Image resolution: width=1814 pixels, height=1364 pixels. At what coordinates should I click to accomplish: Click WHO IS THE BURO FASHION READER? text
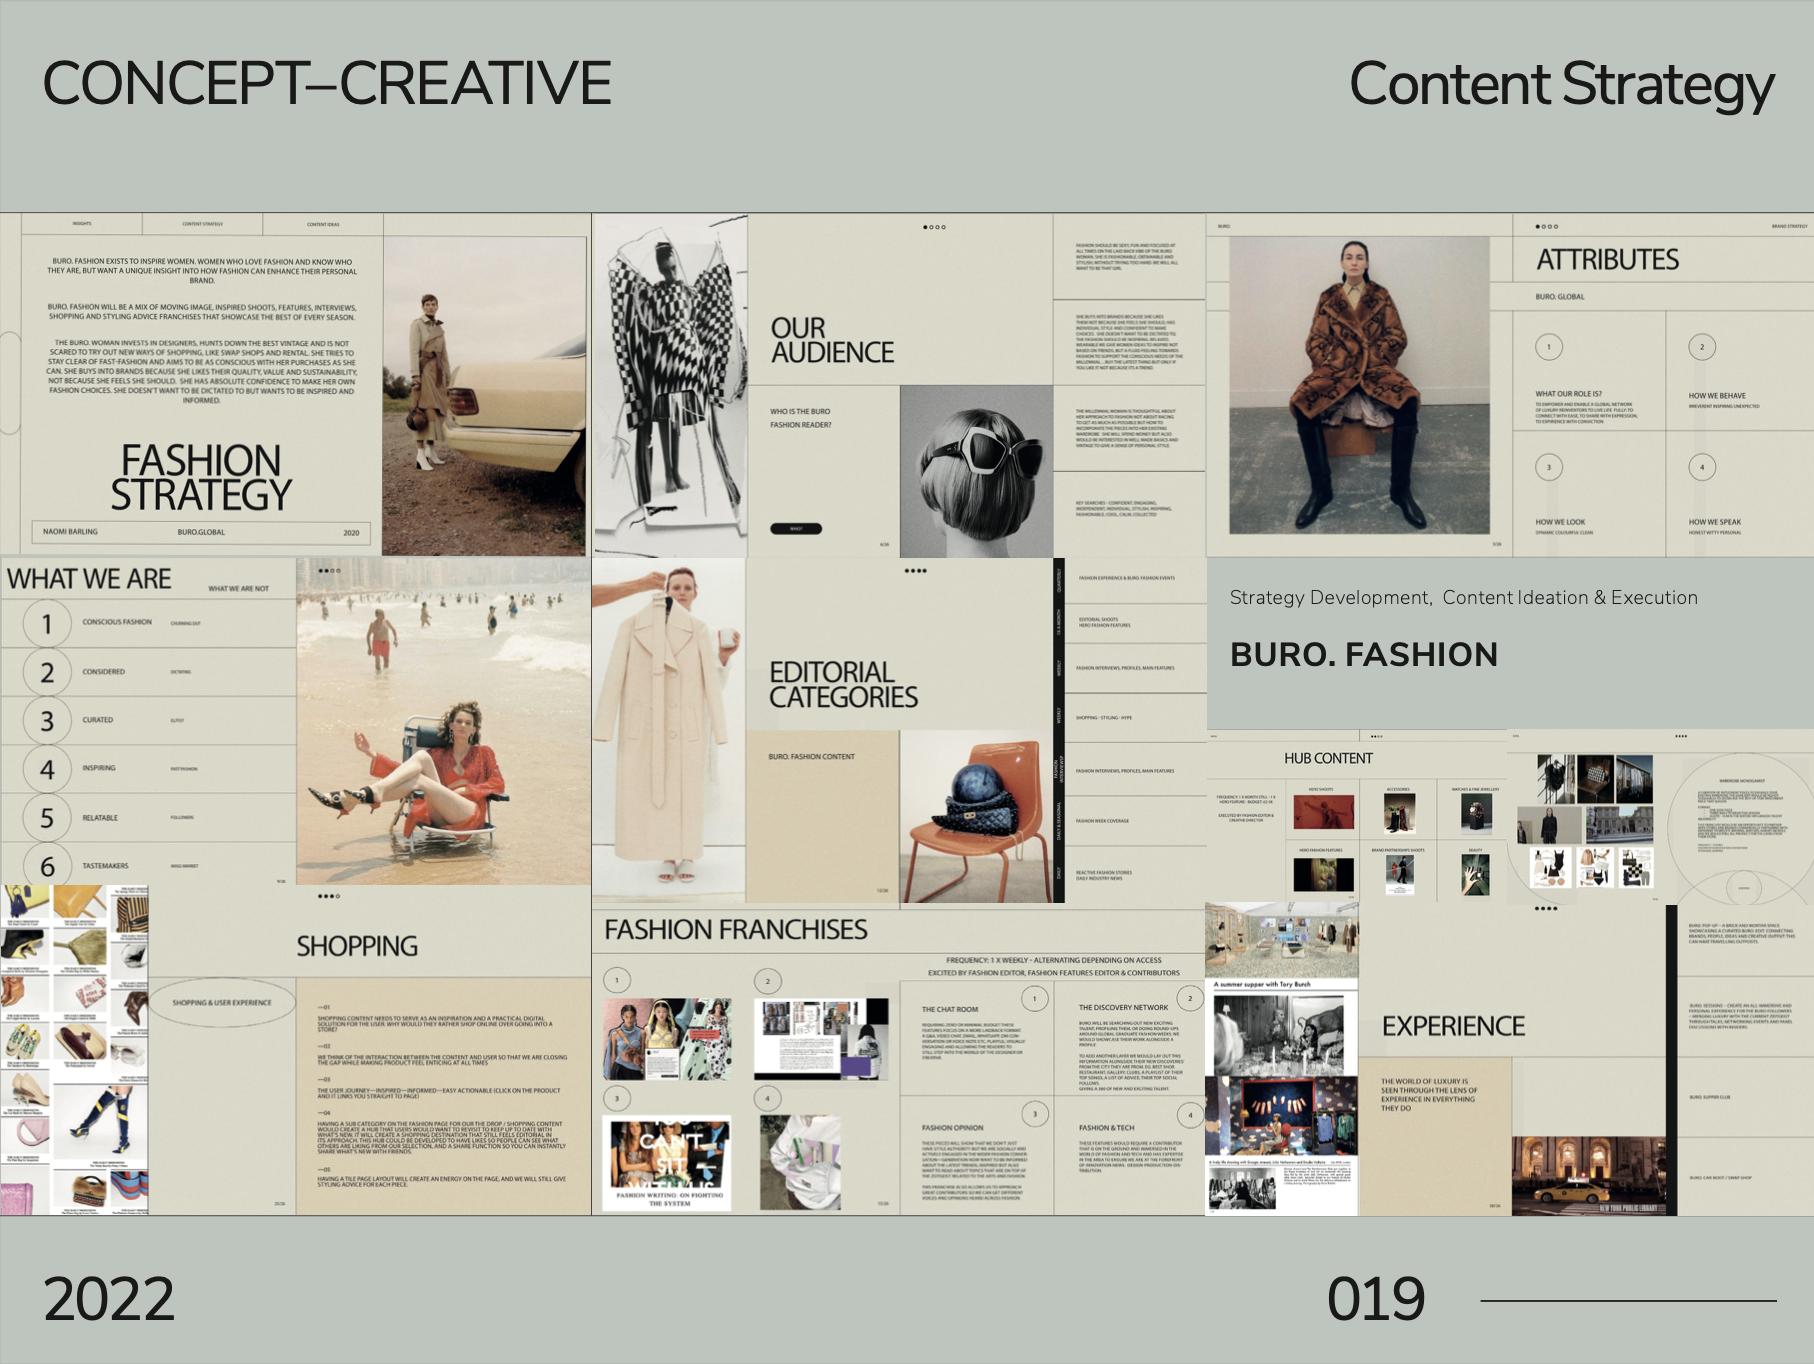pyautogui.click(x=800, y=418)
